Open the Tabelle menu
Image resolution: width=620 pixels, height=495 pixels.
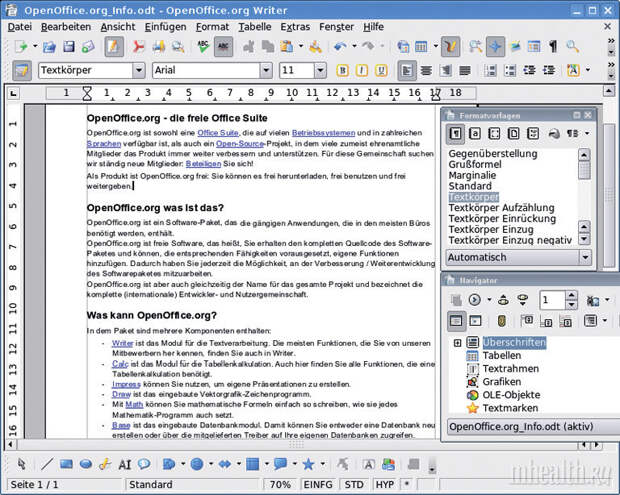click(x=255, y=27)
